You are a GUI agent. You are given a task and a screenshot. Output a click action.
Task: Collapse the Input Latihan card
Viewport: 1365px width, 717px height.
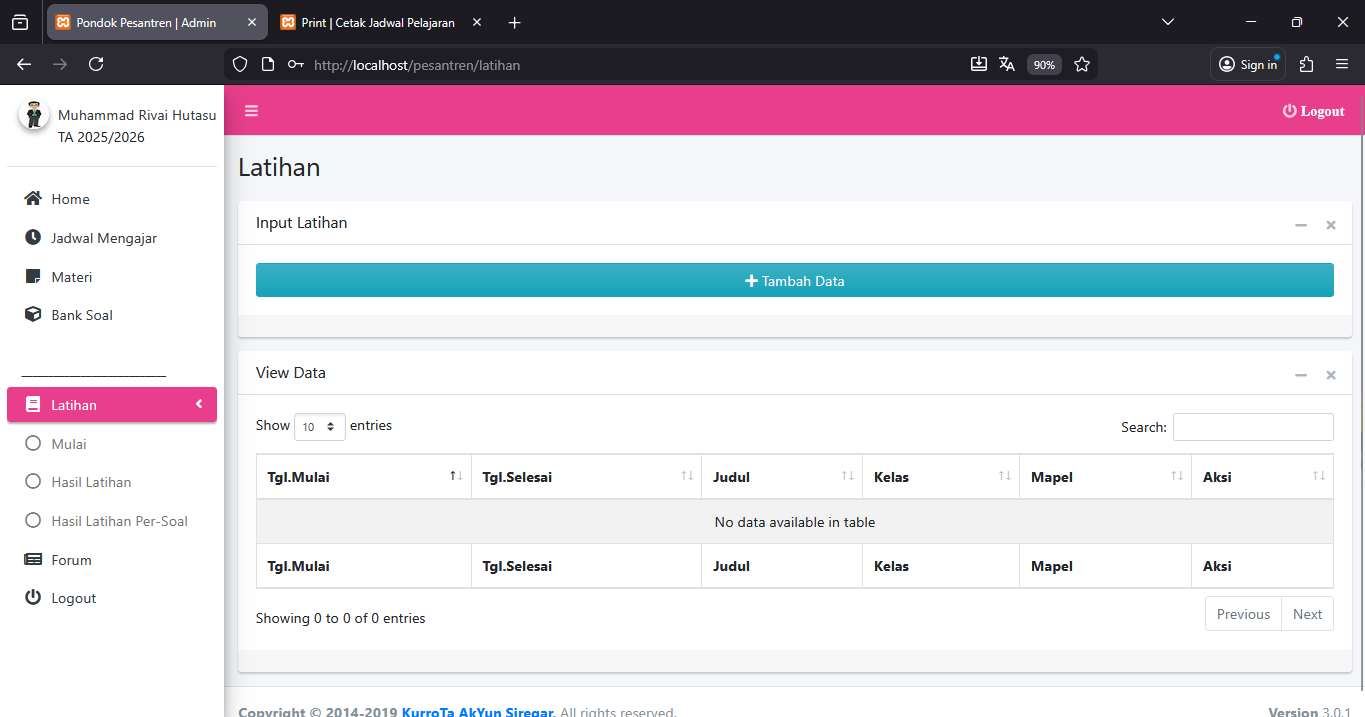[x=1300, y=225]
